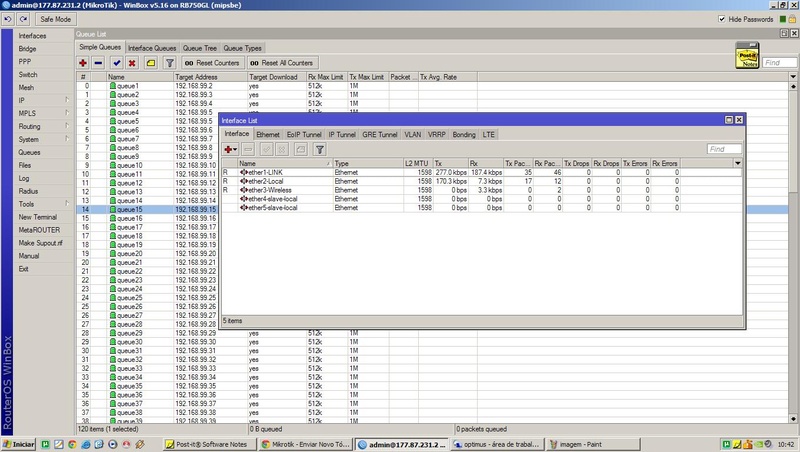Click the Find field in Interface List

pyautogui.click(x=723, y=149)
